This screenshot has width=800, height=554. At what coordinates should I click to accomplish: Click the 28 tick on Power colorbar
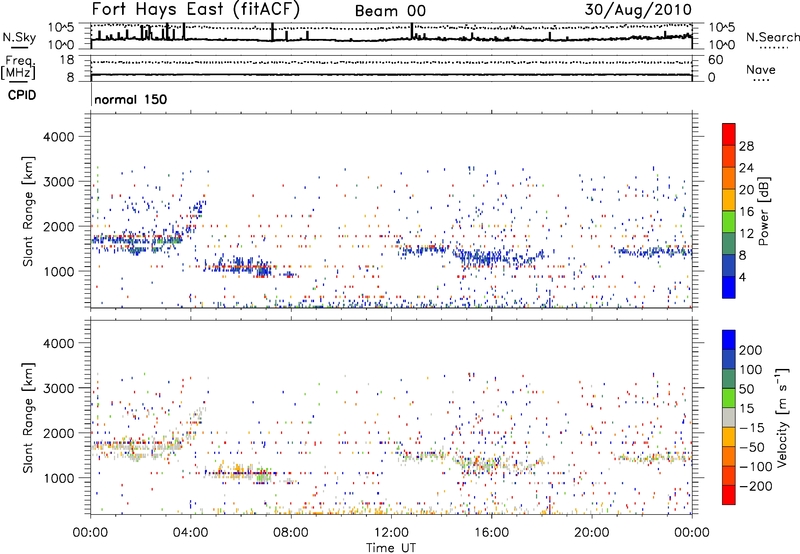746,146
